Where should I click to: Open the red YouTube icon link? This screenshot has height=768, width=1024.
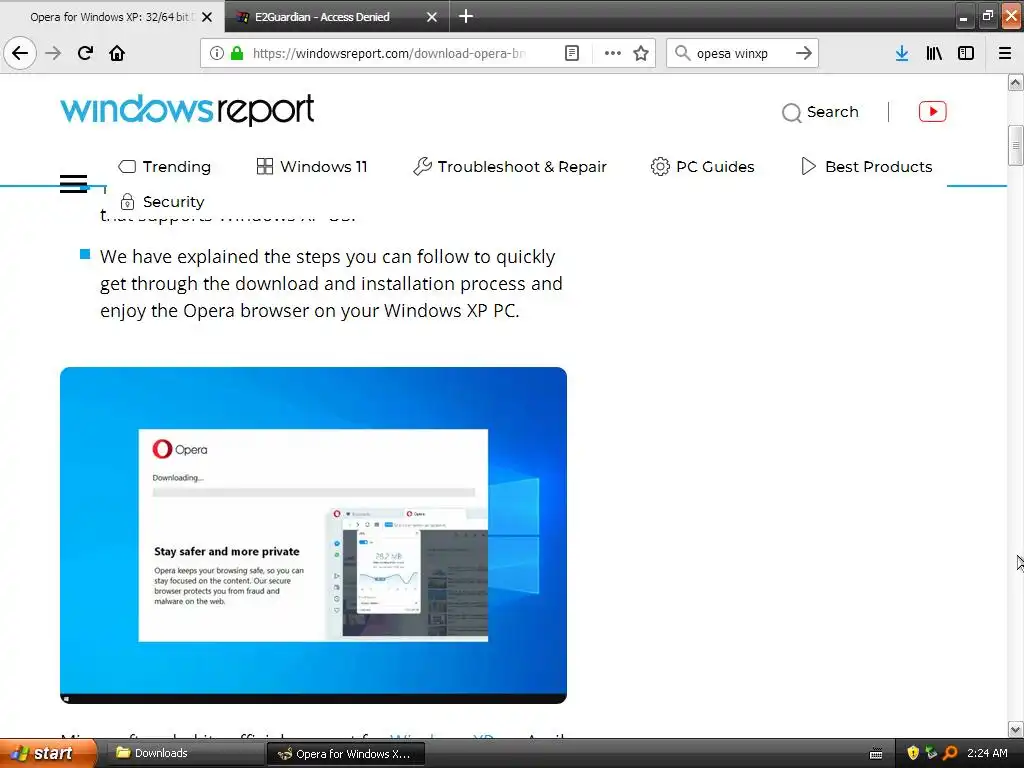[933, 112]
